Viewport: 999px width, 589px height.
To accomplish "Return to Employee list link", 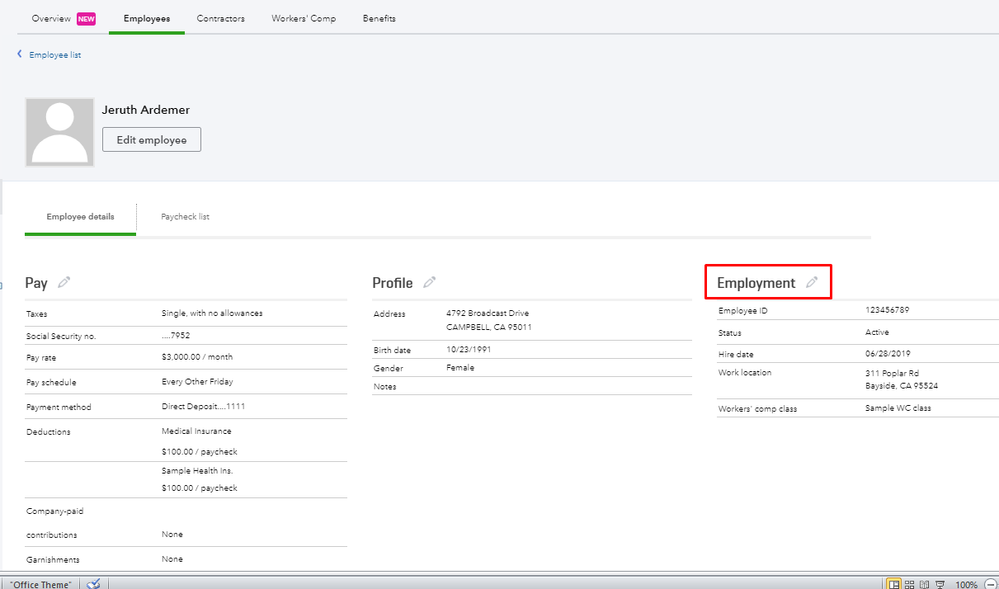I will 55,55.
